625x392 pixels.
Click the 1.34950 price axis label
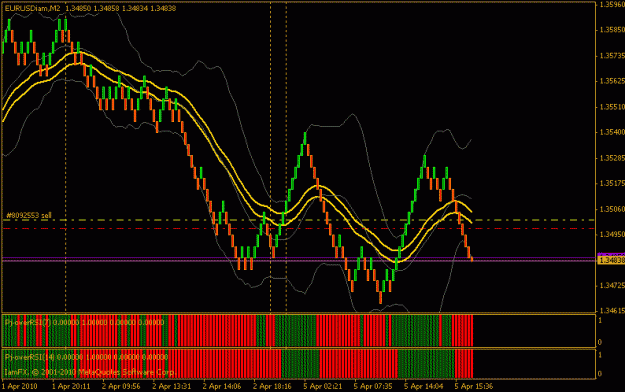click(612, 234)
